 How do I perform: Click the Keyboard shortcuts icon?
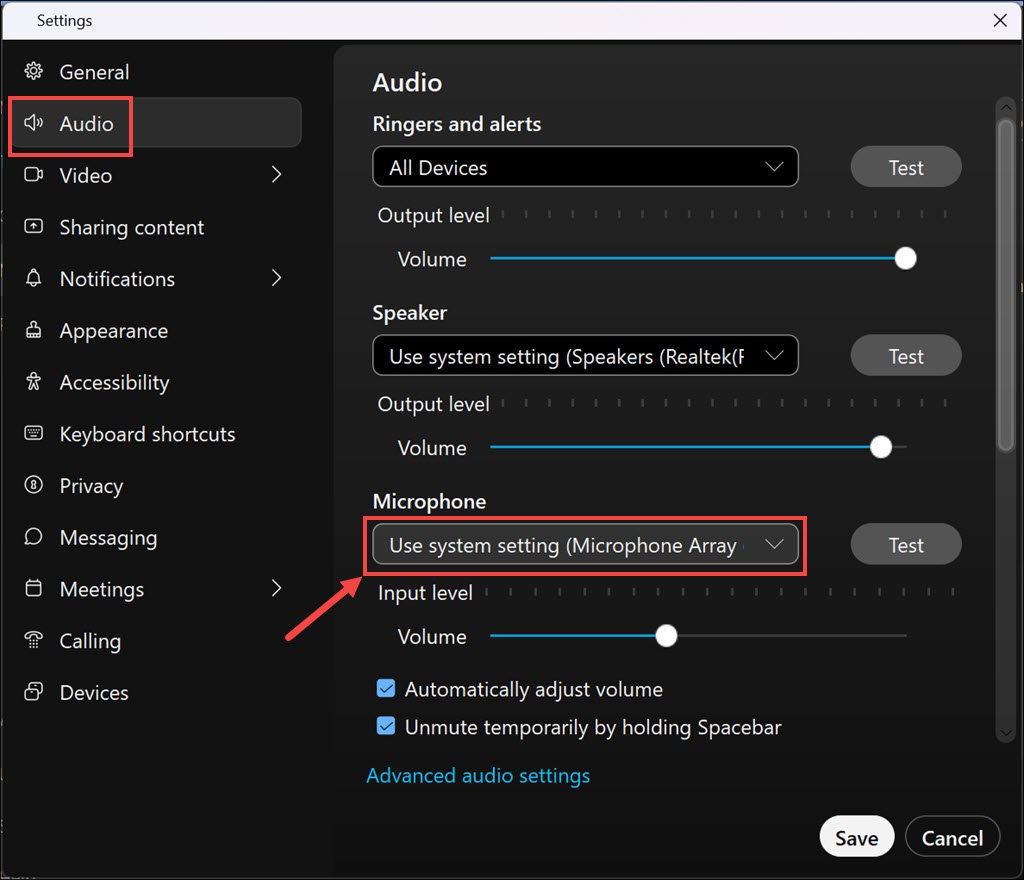(x=34, y=434)
